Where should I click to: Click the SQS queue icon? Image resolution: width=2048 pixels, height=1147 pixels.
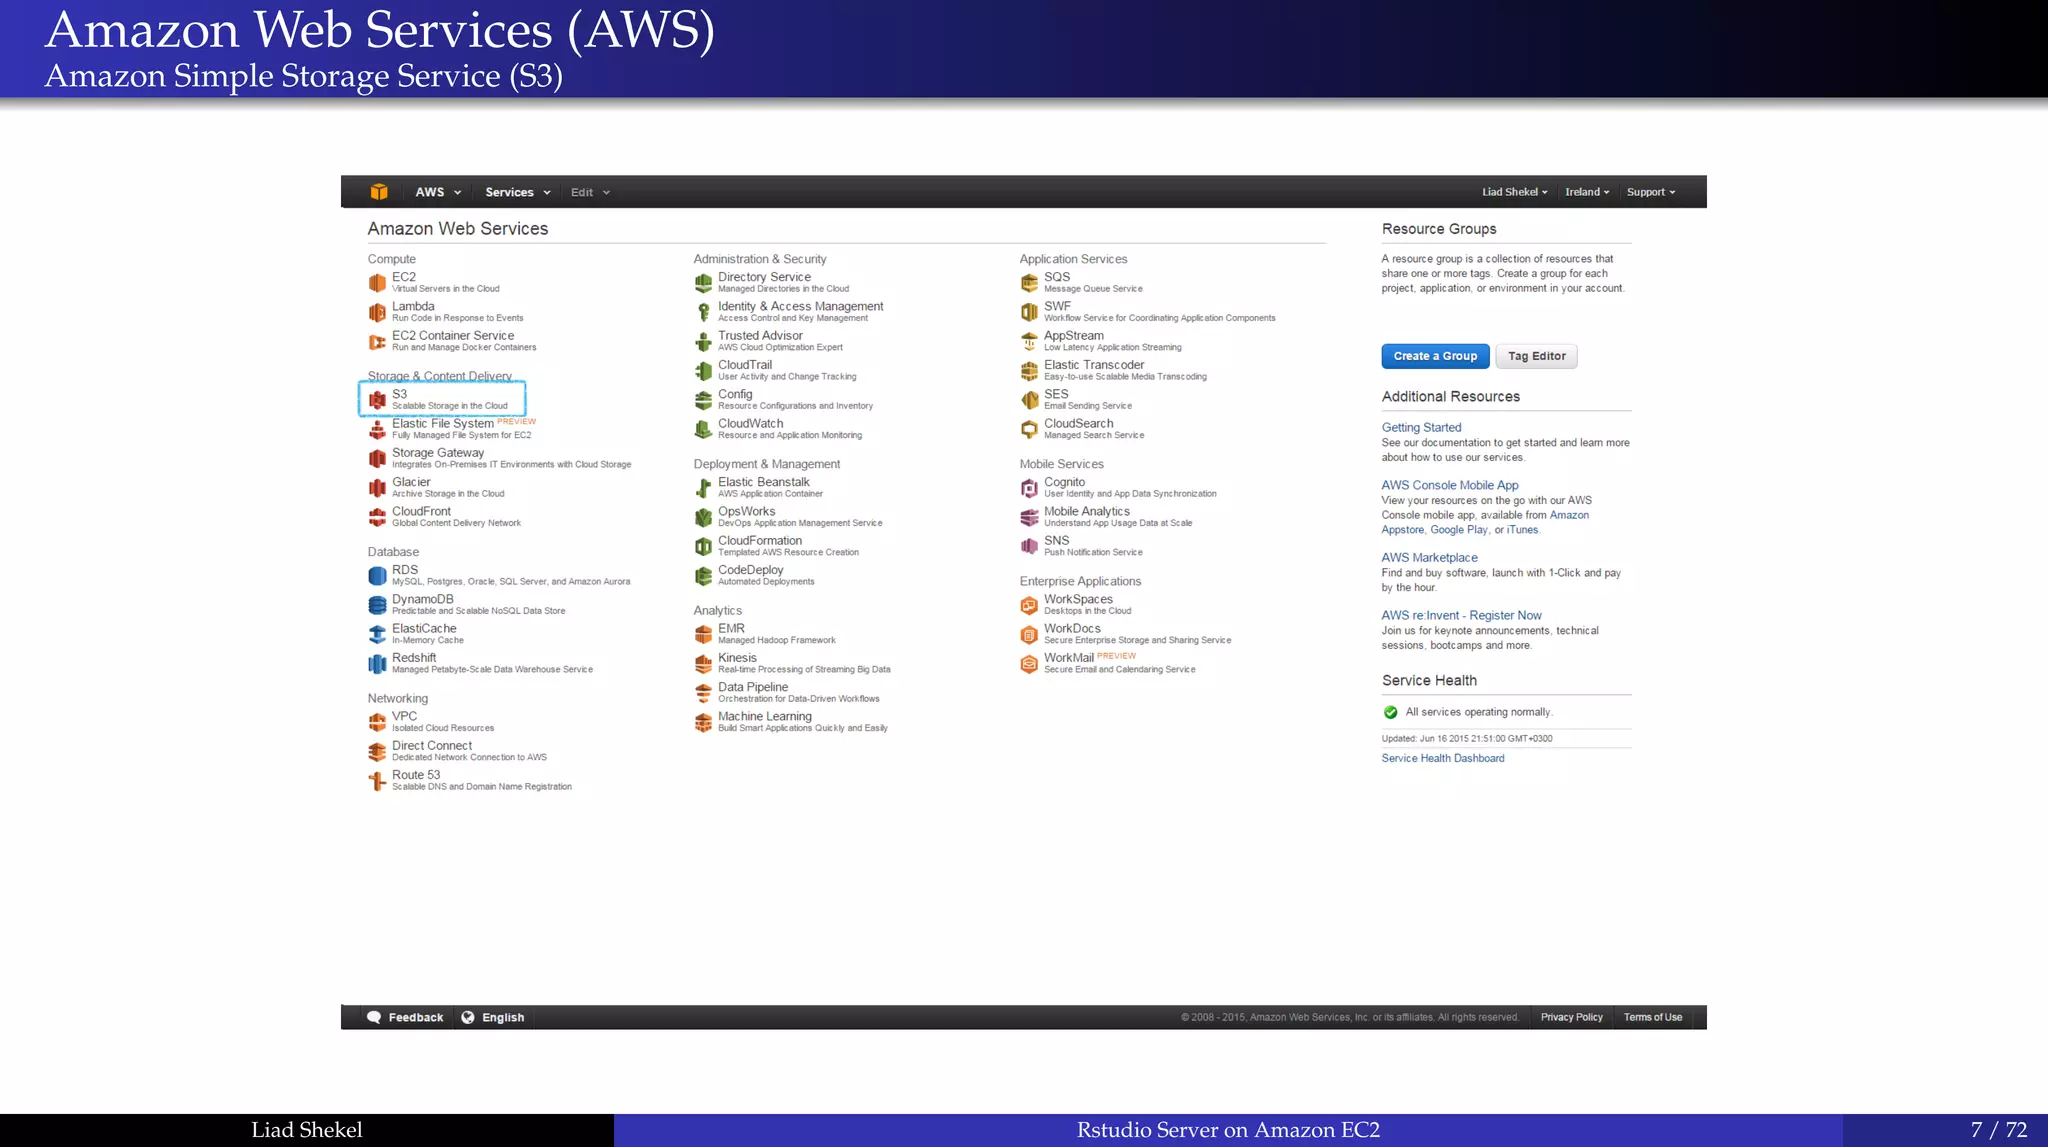pyautogui.click(x=1029, y=283)
